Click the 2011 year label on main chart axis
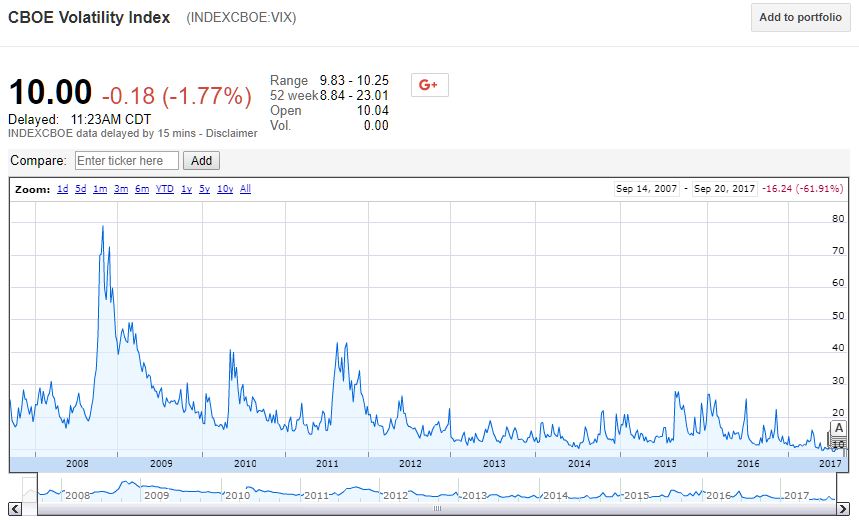The width and height of the screenshot is (859, 520). point(328,464)
